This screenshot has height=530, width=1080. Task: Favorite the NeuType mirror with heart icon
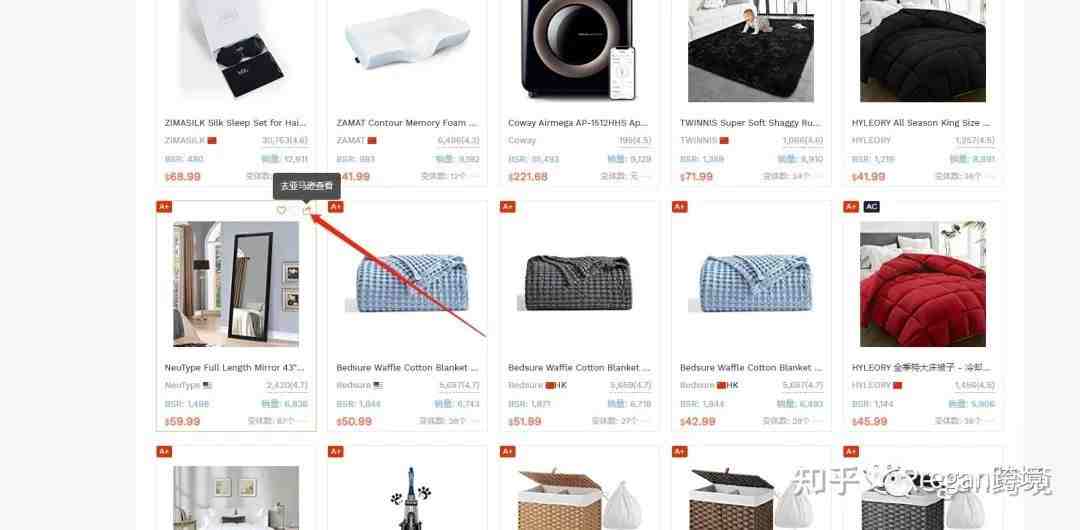[281, 210]
